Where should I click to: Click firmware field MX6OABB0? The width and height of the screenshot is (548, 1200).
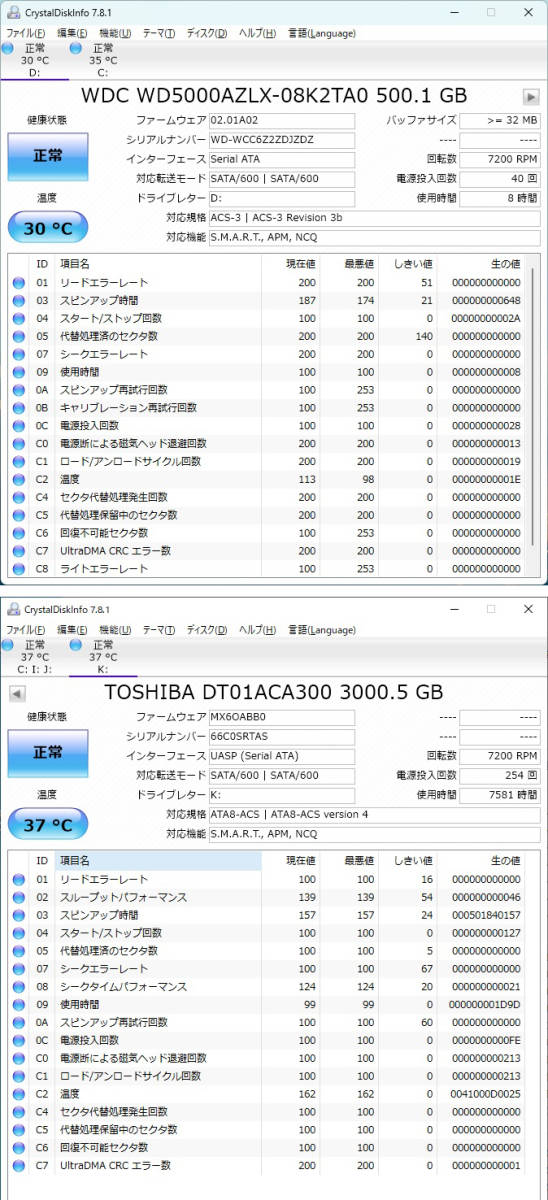282,717
